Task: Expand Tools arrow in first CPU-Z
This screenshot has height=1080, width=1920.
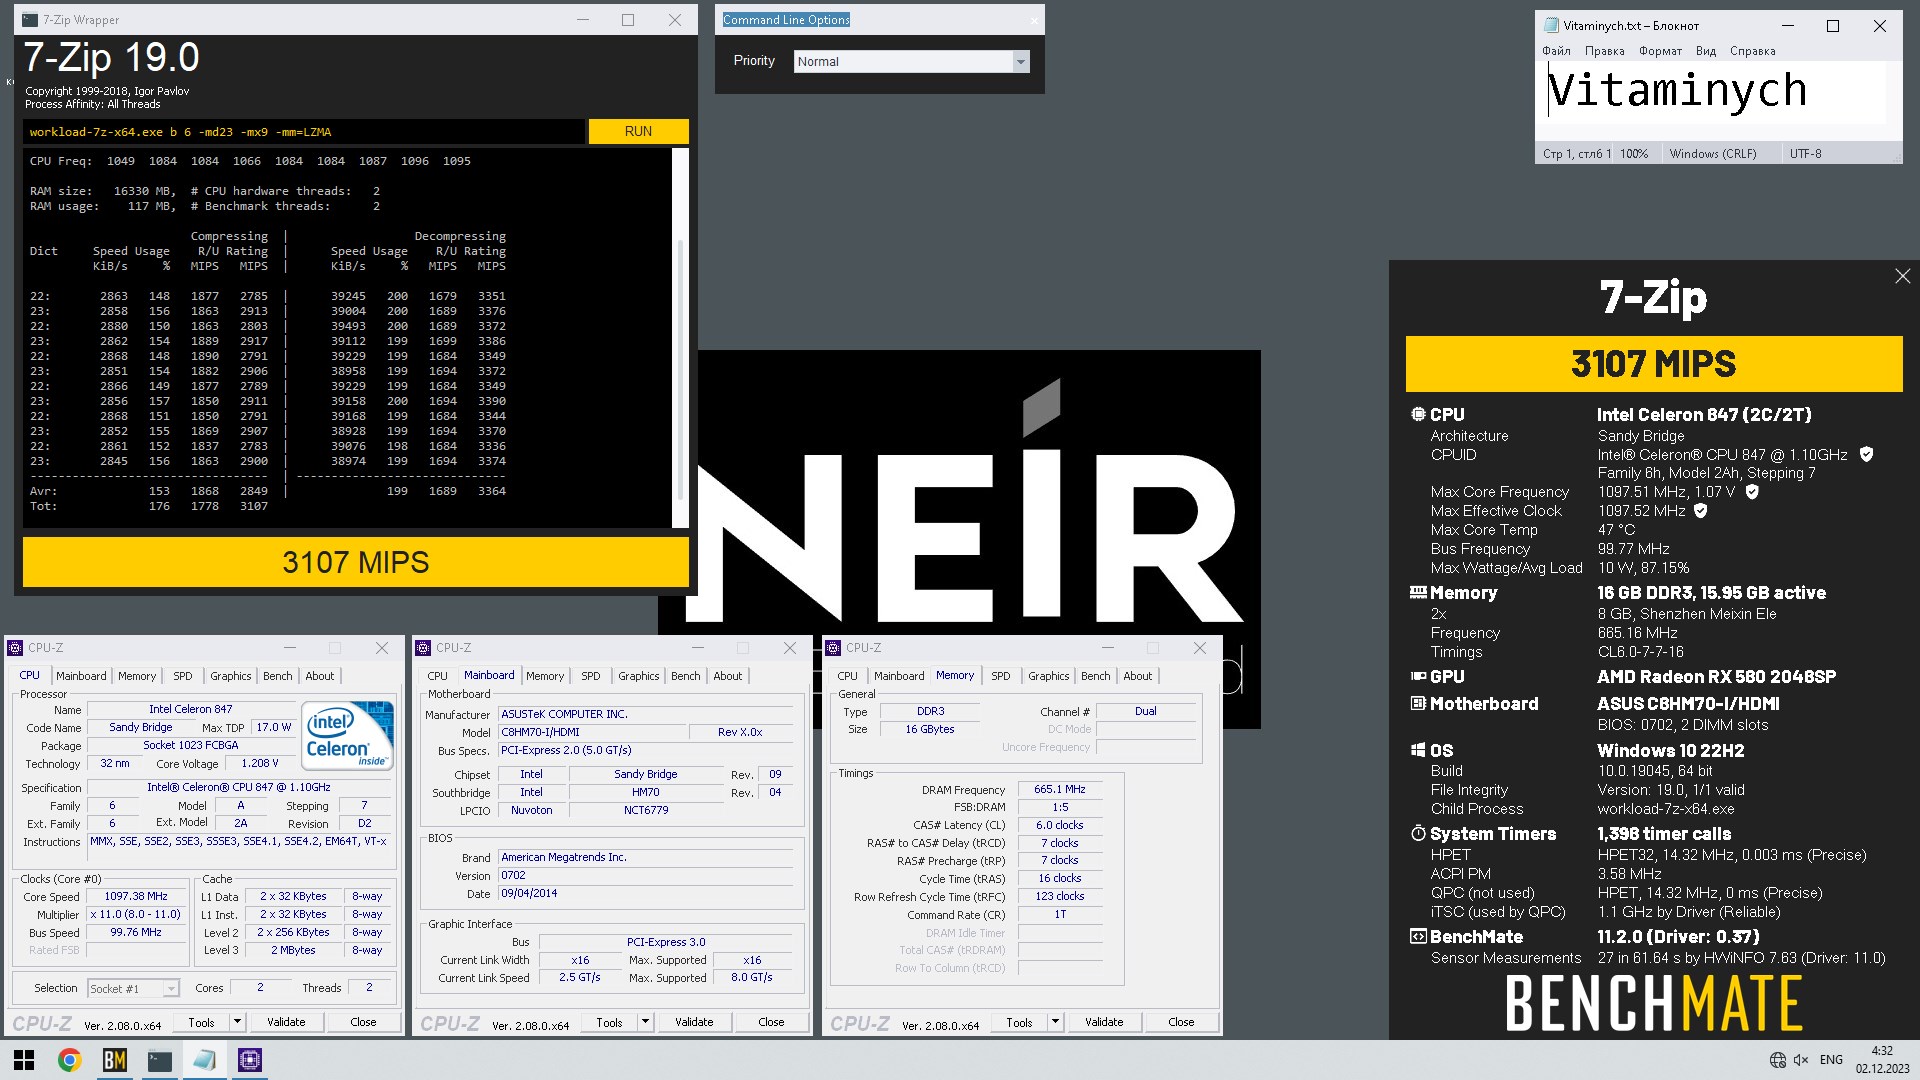Action: click(x=237, y=1022)
